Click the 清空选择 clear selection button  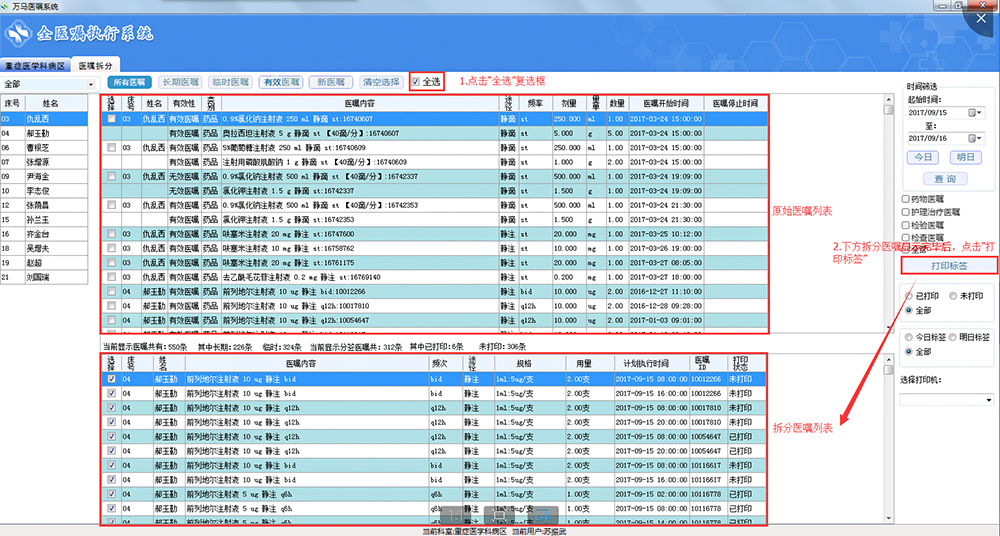380,82
